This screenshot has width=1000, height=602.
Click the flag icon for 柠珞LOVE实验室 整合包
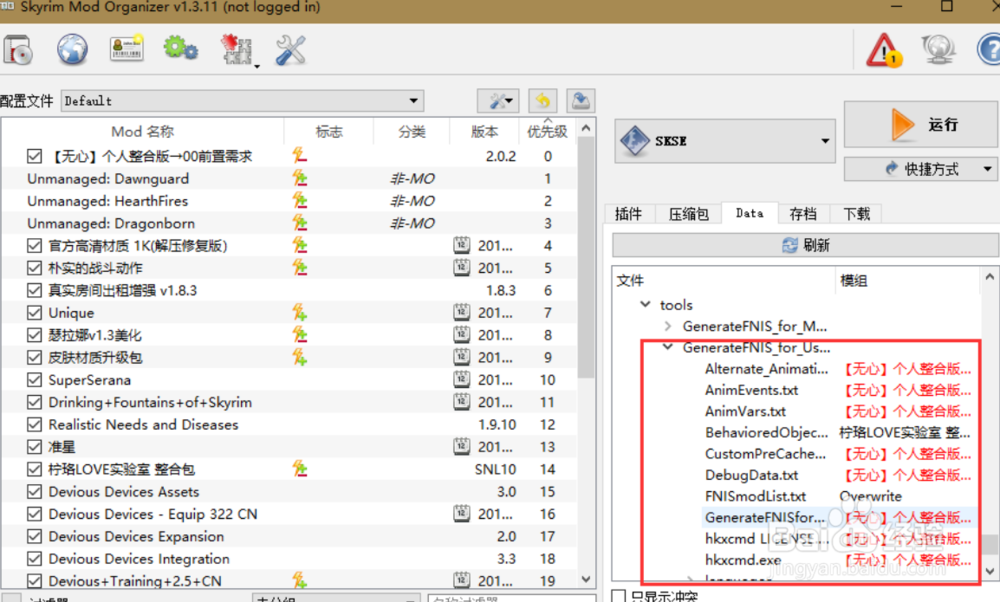[x=300, y=469]
